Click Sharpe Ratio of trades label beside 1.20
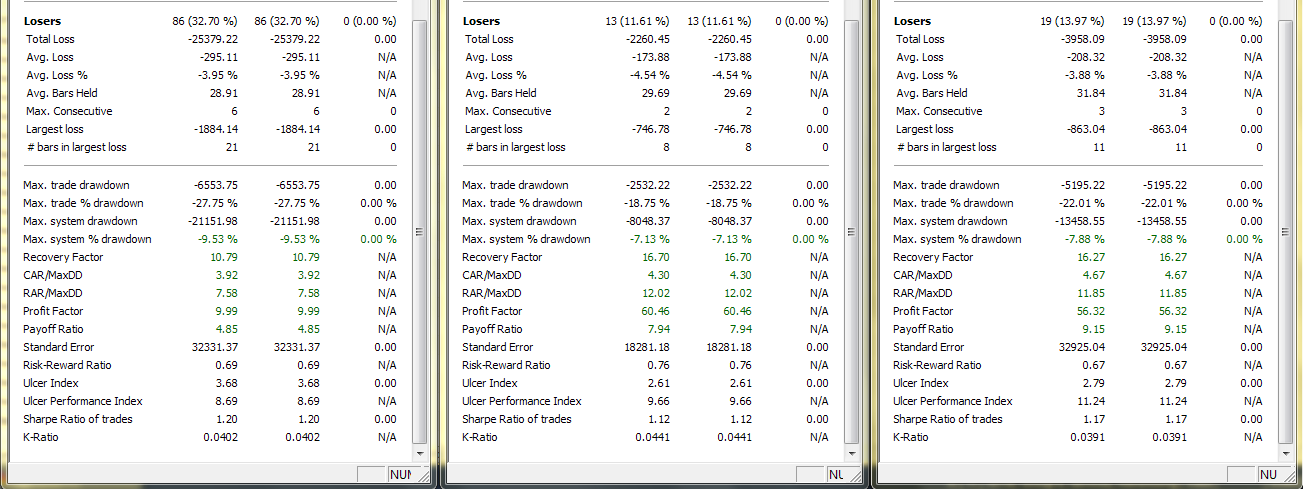 pyautogui.click(x=78, y=419)
